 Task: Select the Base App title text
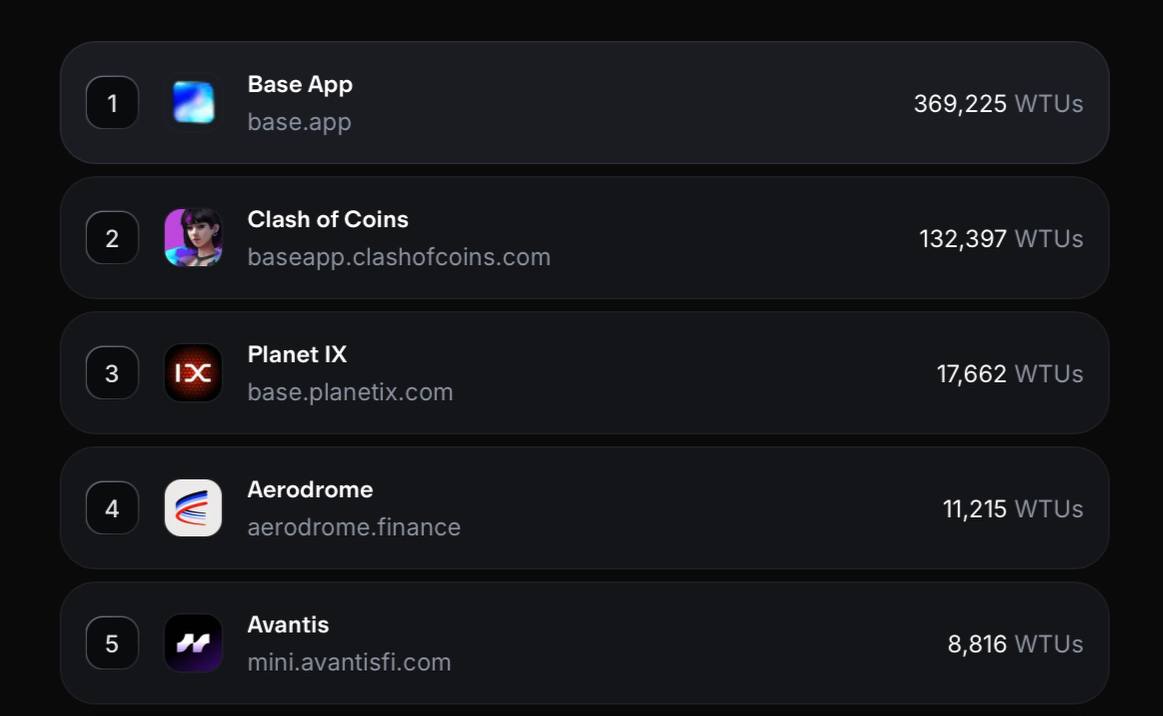point(300,85)
